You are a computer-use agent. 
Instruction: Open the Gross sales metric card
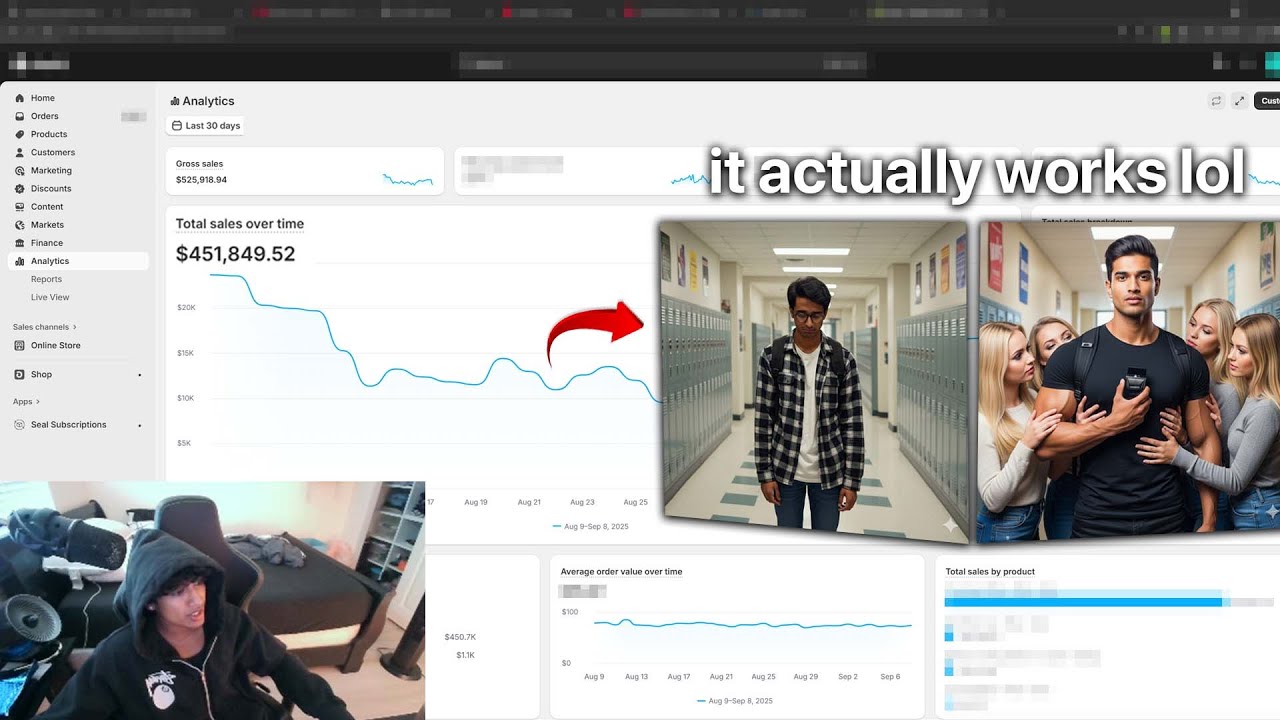[305, 171]
